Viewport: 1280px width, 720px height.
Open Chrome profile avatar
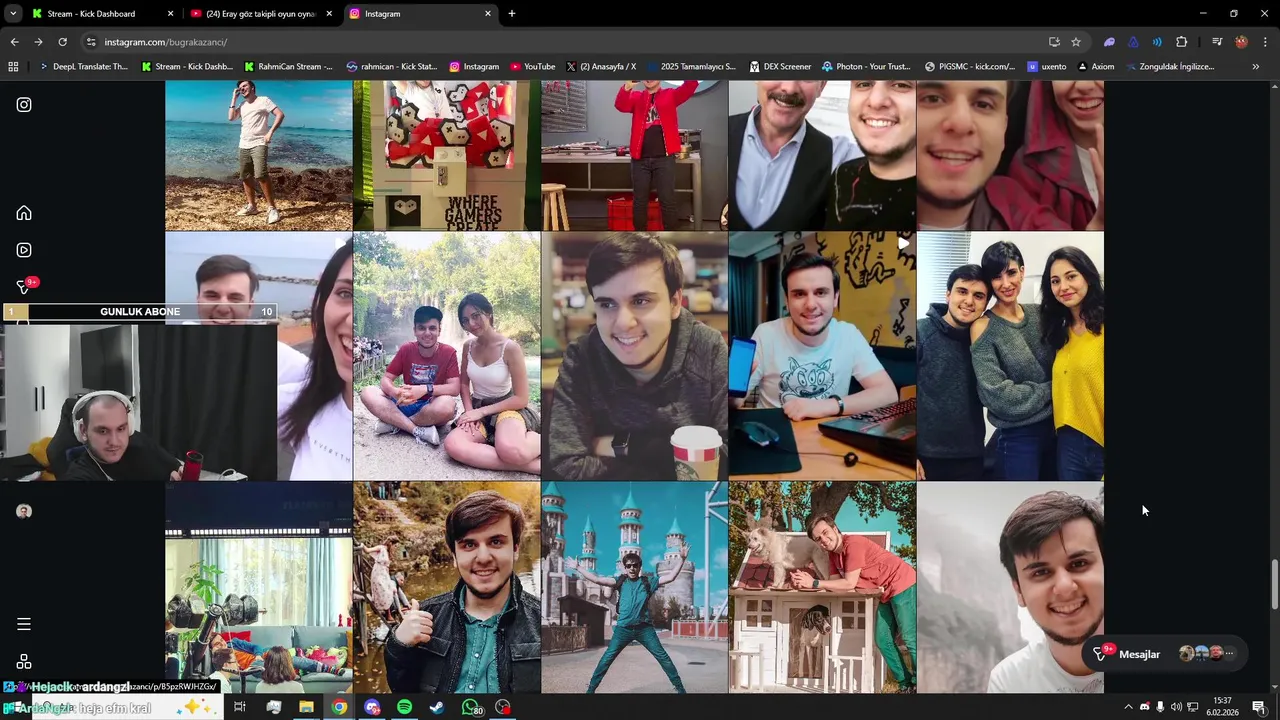(1241, 42)
